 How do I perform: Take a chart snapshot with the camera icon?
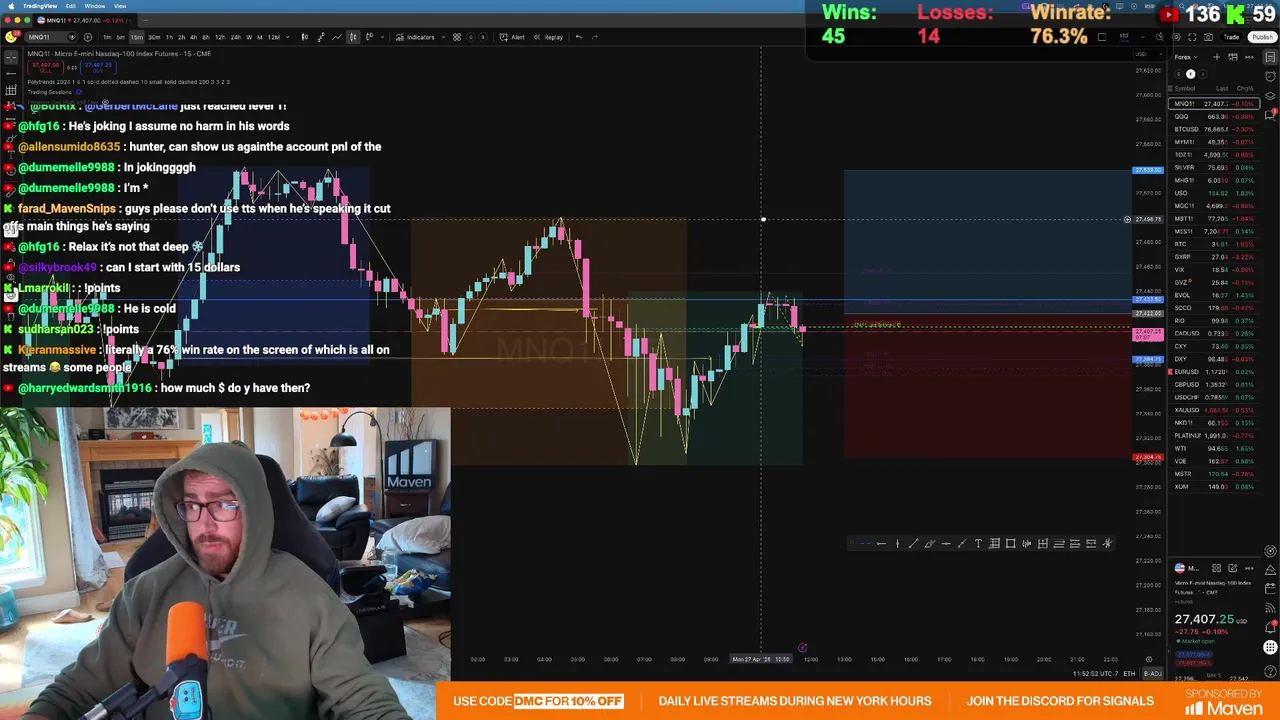[1208, 37]
